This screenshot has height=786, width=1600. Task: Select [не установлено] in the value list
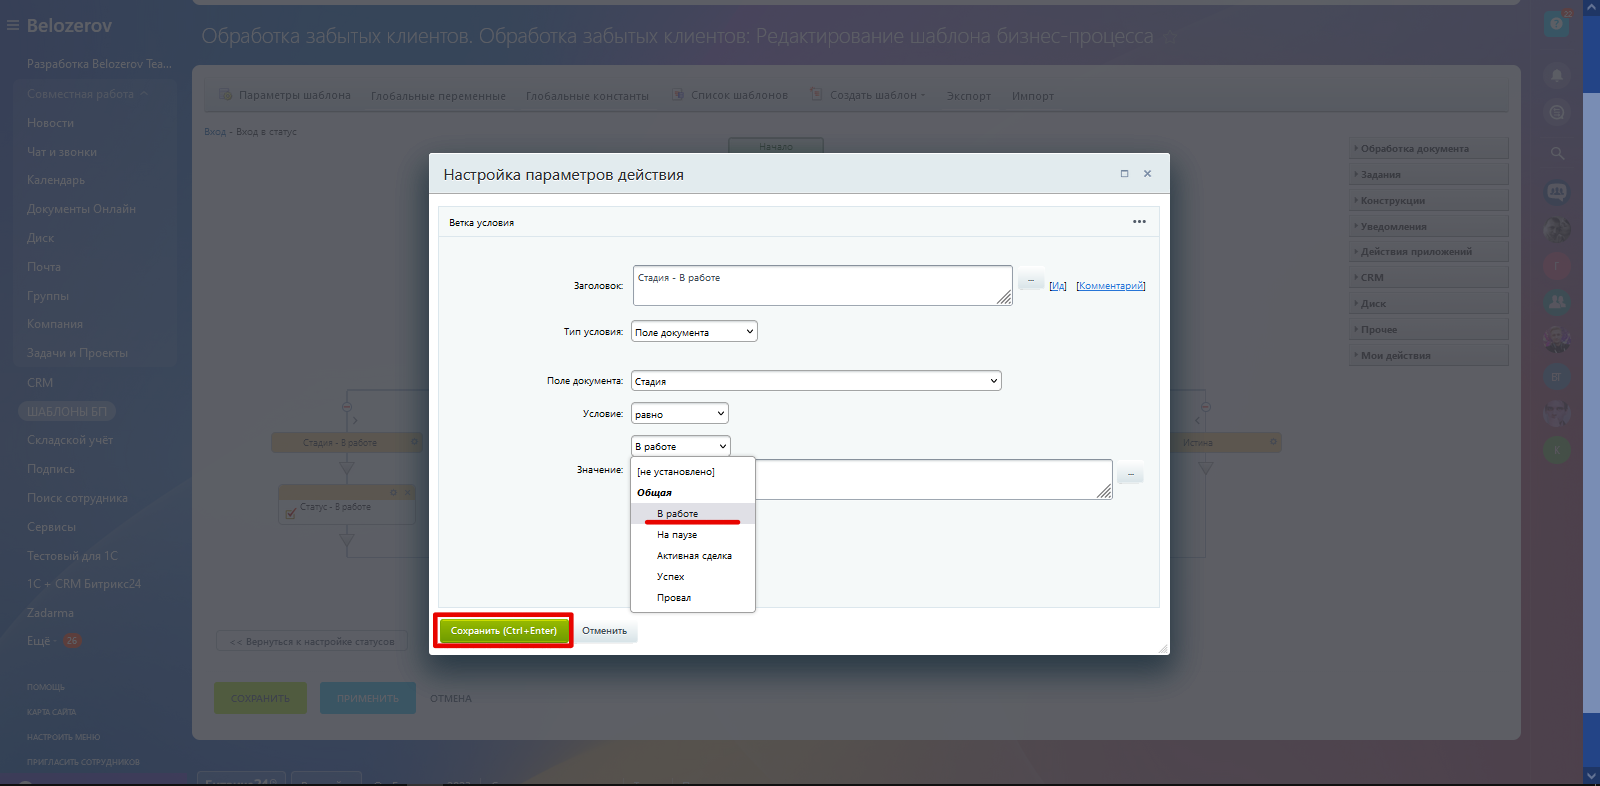point(693,472)
